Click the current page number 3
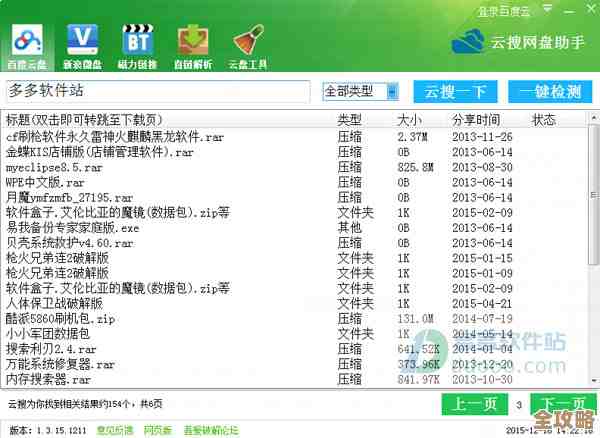The width and height of the screenshot is (600, 438). click(519, 405)
